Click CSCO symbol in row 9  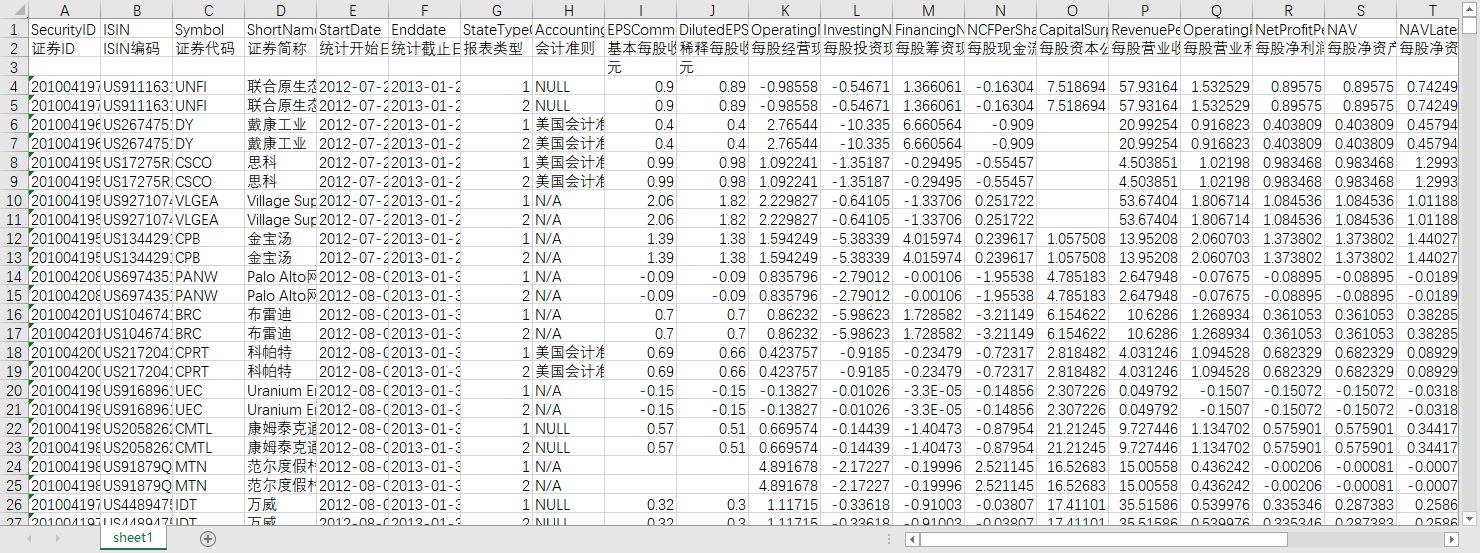pyautogui.click(x=208, y=181)
